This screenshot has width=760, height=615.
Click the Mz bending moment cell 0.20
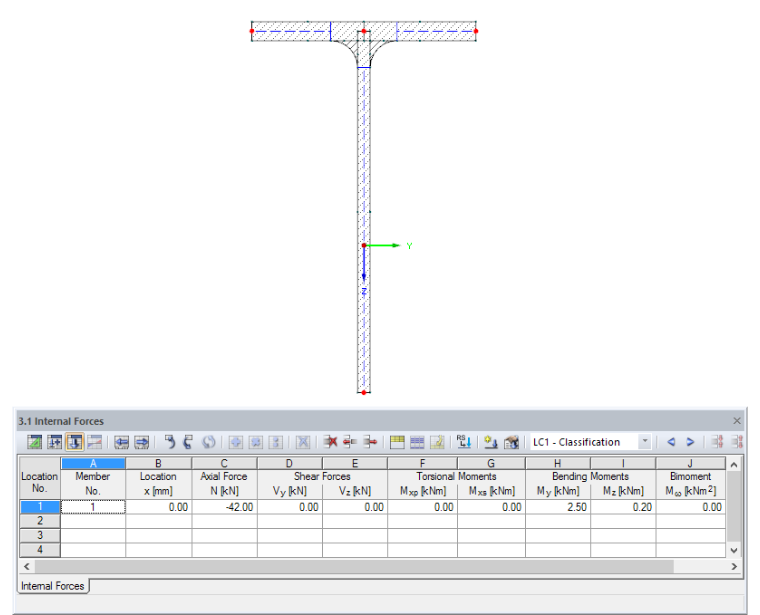pyautogui.click(x=623, y=507)
